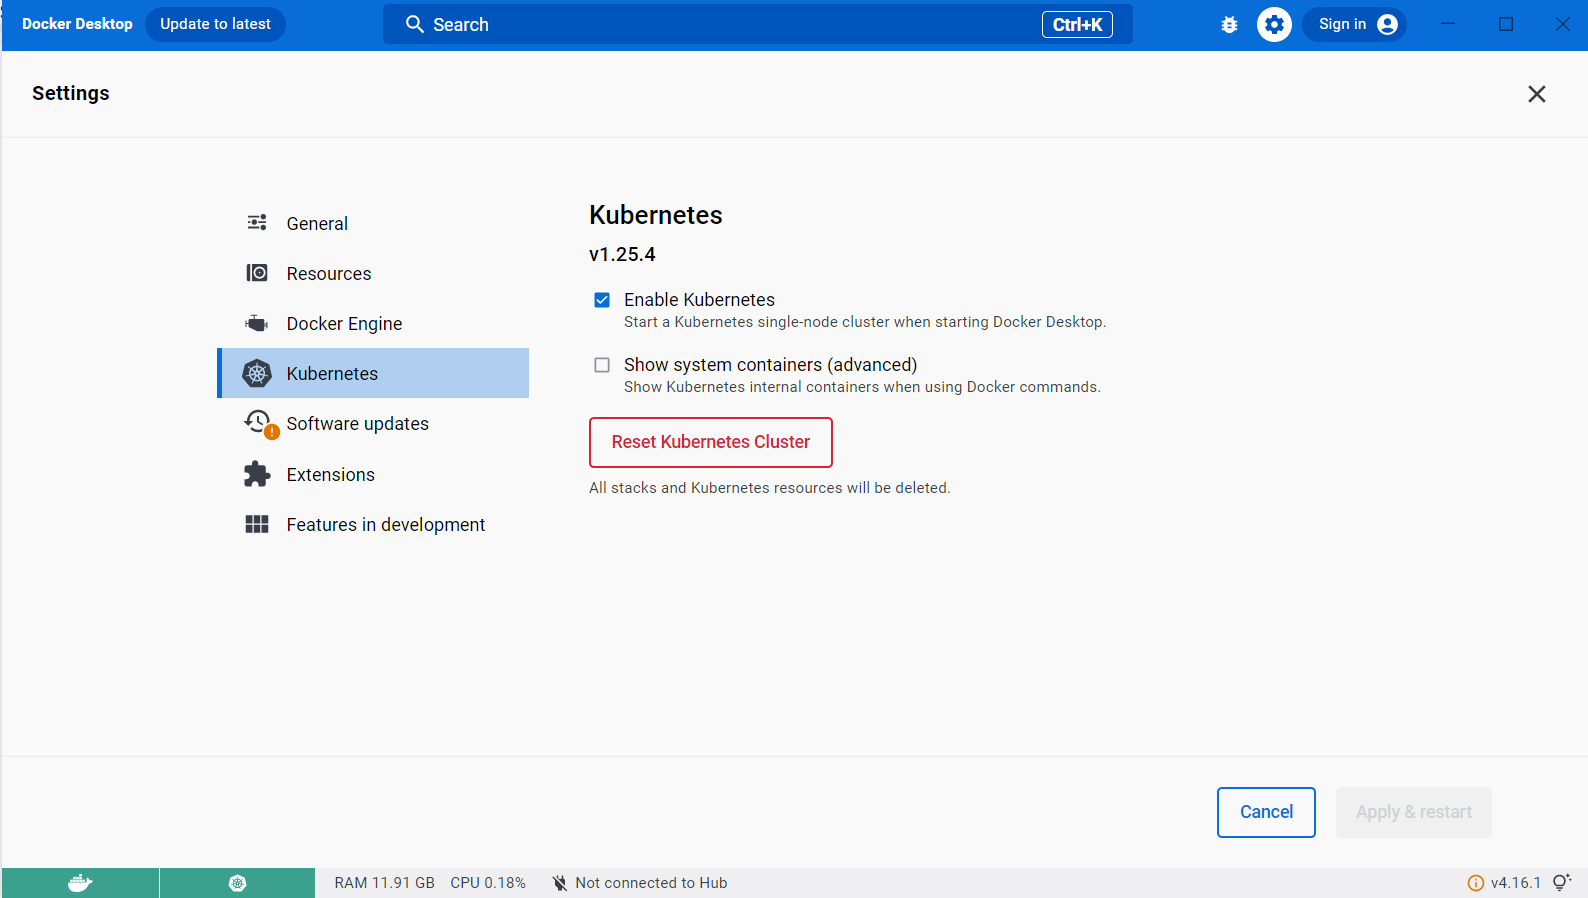
Task: Click the Extensions puzzle piece icon
Action: click(x=257, y=474)
